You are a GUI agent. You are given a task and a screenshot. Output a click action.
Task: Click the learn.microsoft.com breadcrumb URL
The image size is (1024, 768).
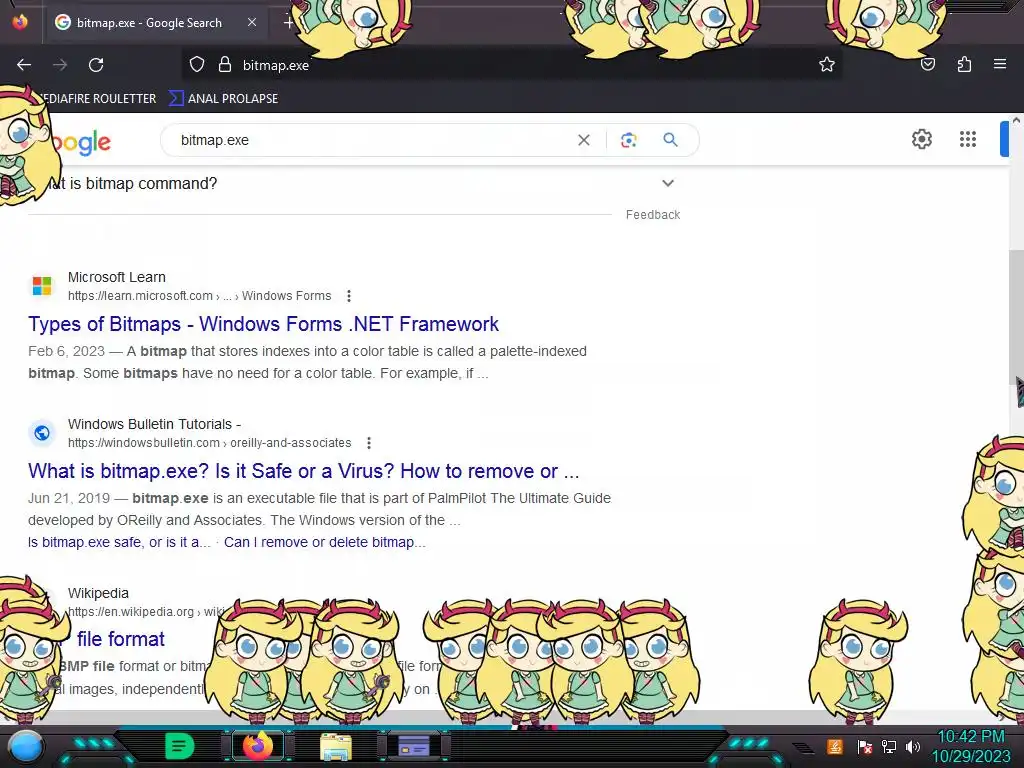tap(199, 296)
